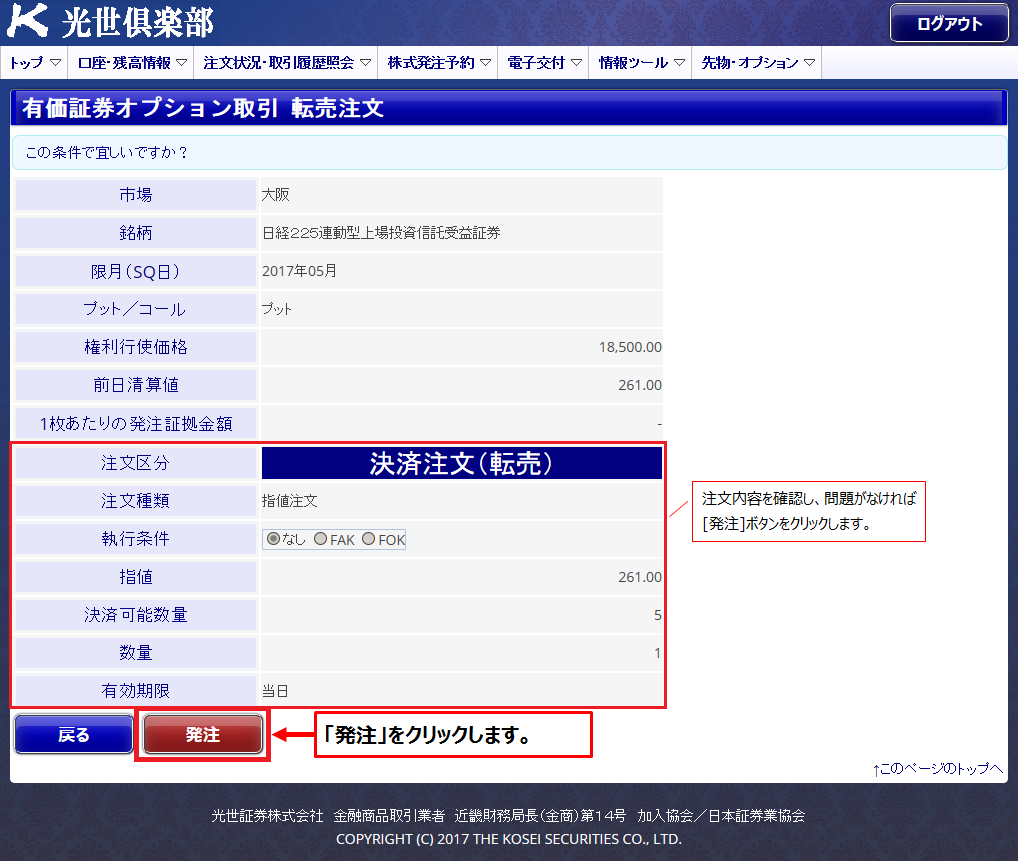Open the 注文状況・取引履歴照会 menu

pyautogui.click(x=286, y=62)
